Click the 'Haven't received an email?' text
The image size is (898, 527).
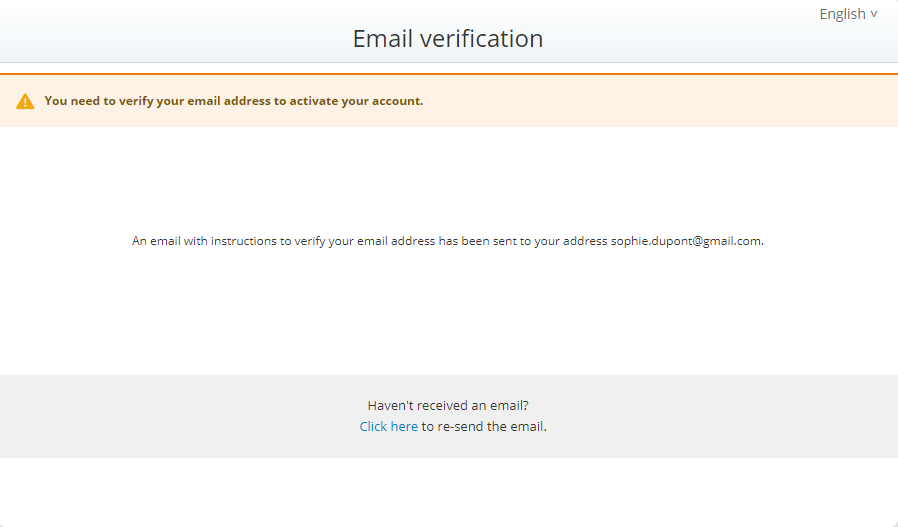[448, 405]
